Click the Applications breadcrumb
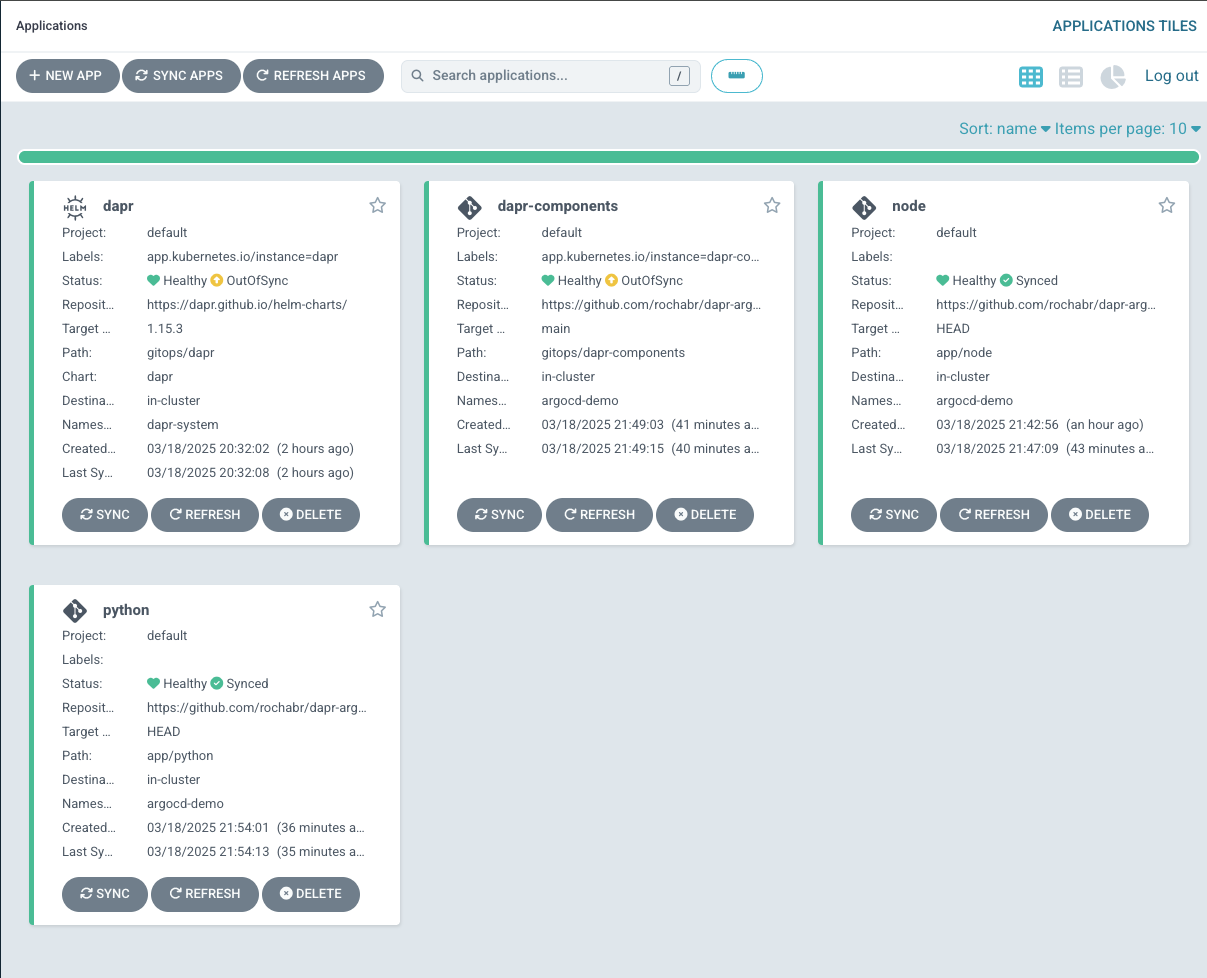This screenshot has width=1207, height=978. [52, 26]
